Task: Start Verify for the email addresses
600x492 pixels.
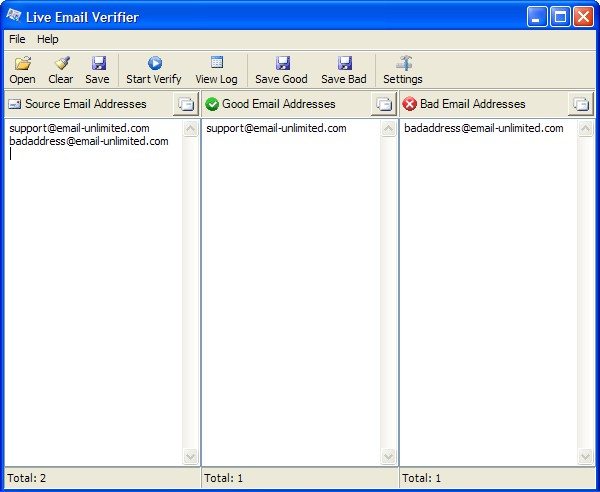Action: click(154, 70)
